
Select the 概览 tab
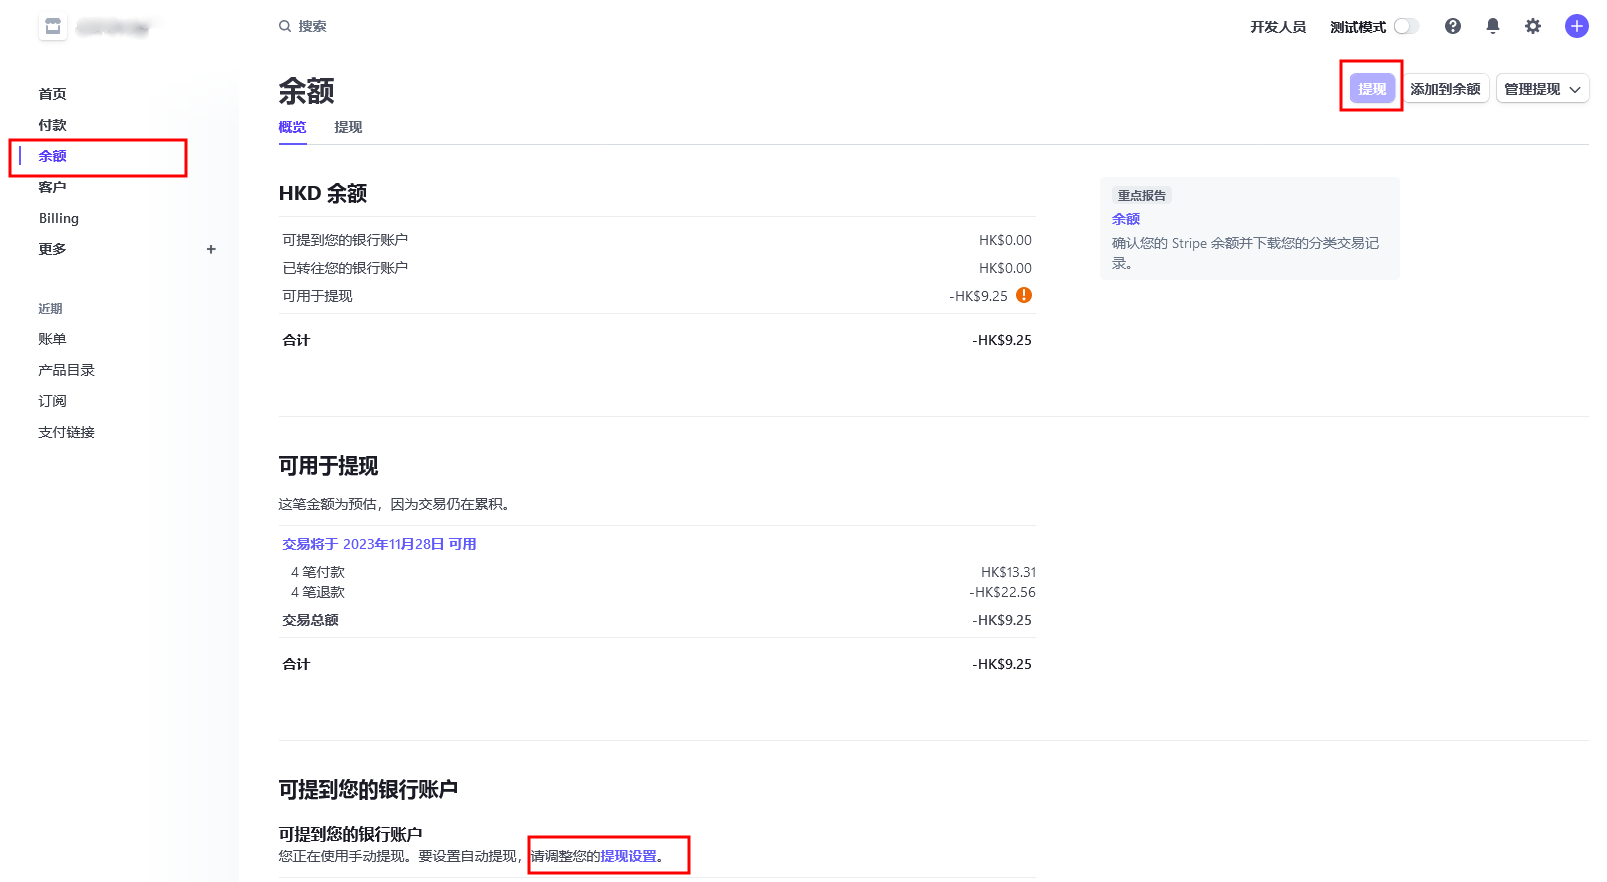pos(292,127)
